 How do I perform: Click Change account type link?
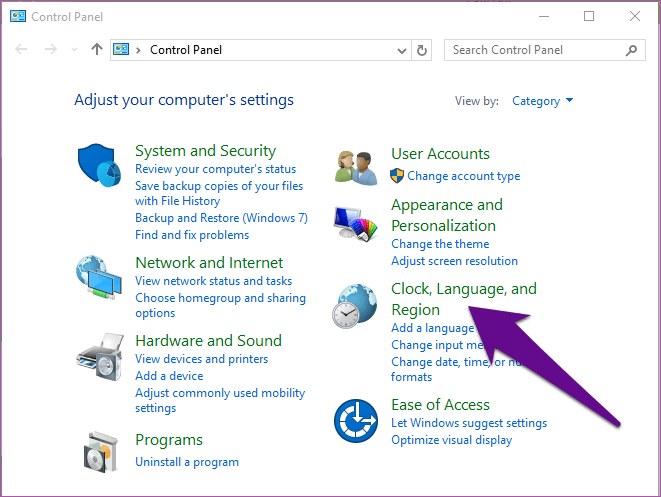(x=463, y=176)
